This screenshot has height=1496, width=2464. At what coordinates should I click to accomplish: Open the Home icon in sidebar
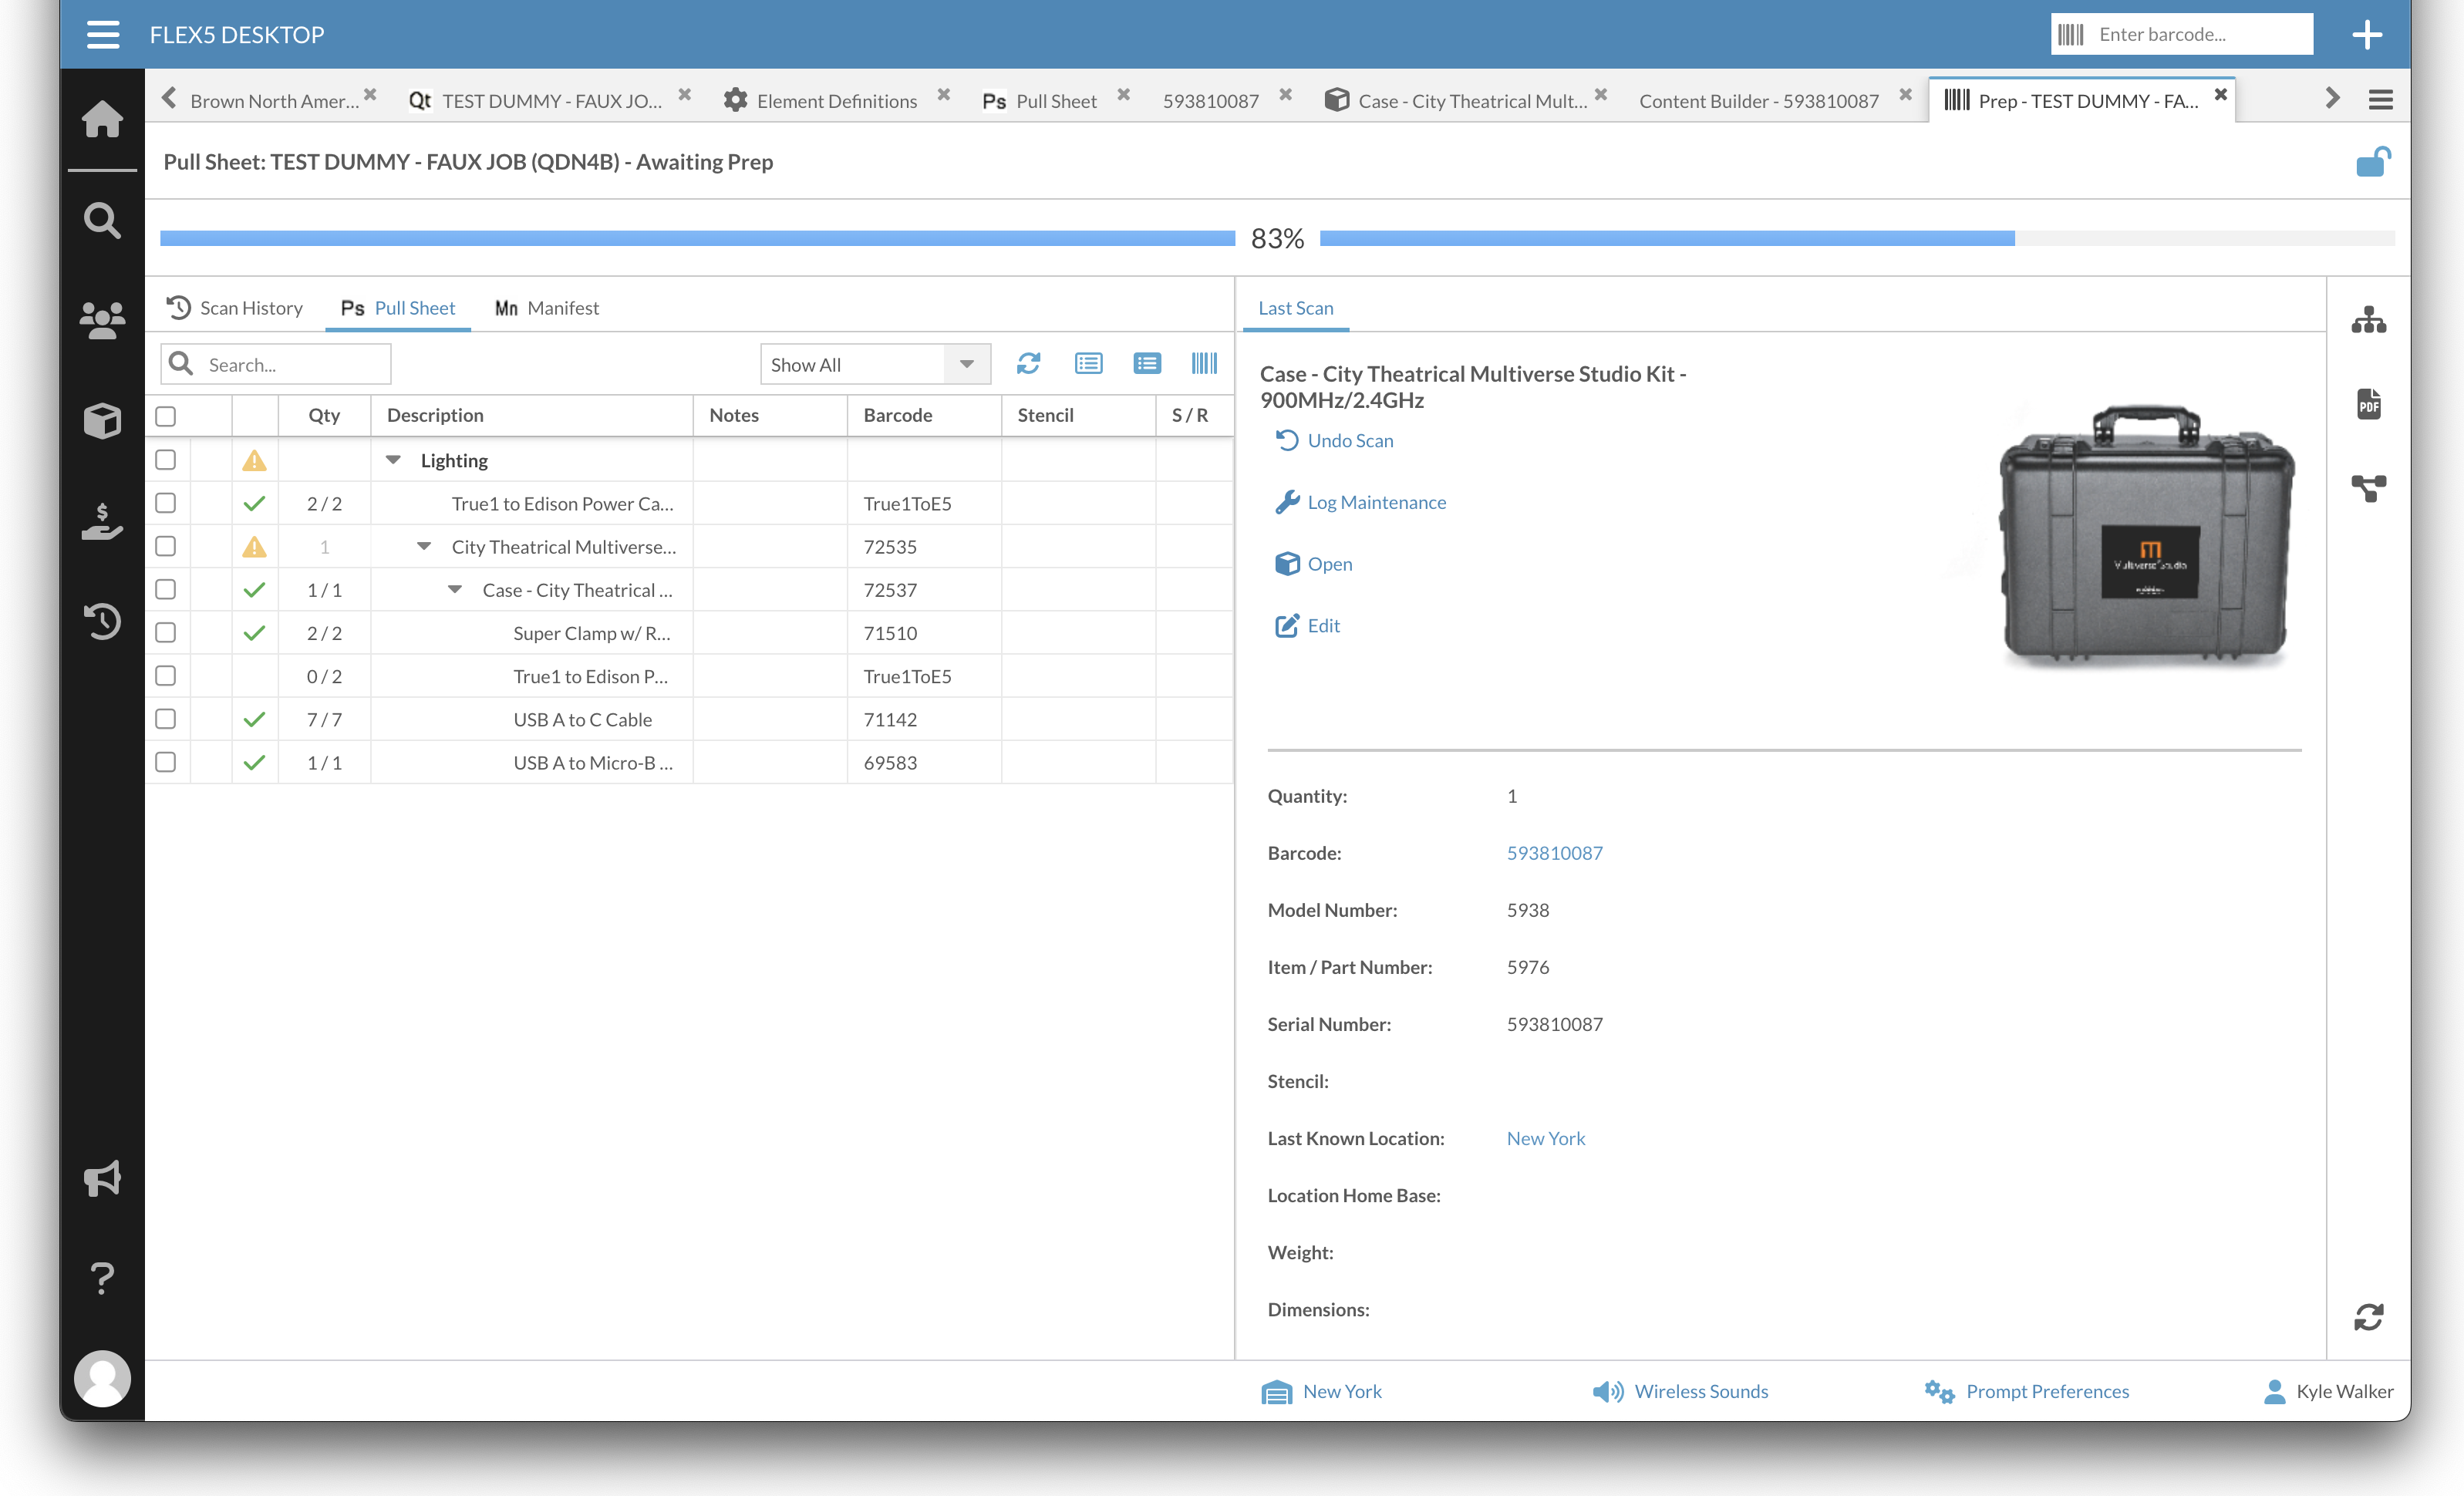coord(102,119)
